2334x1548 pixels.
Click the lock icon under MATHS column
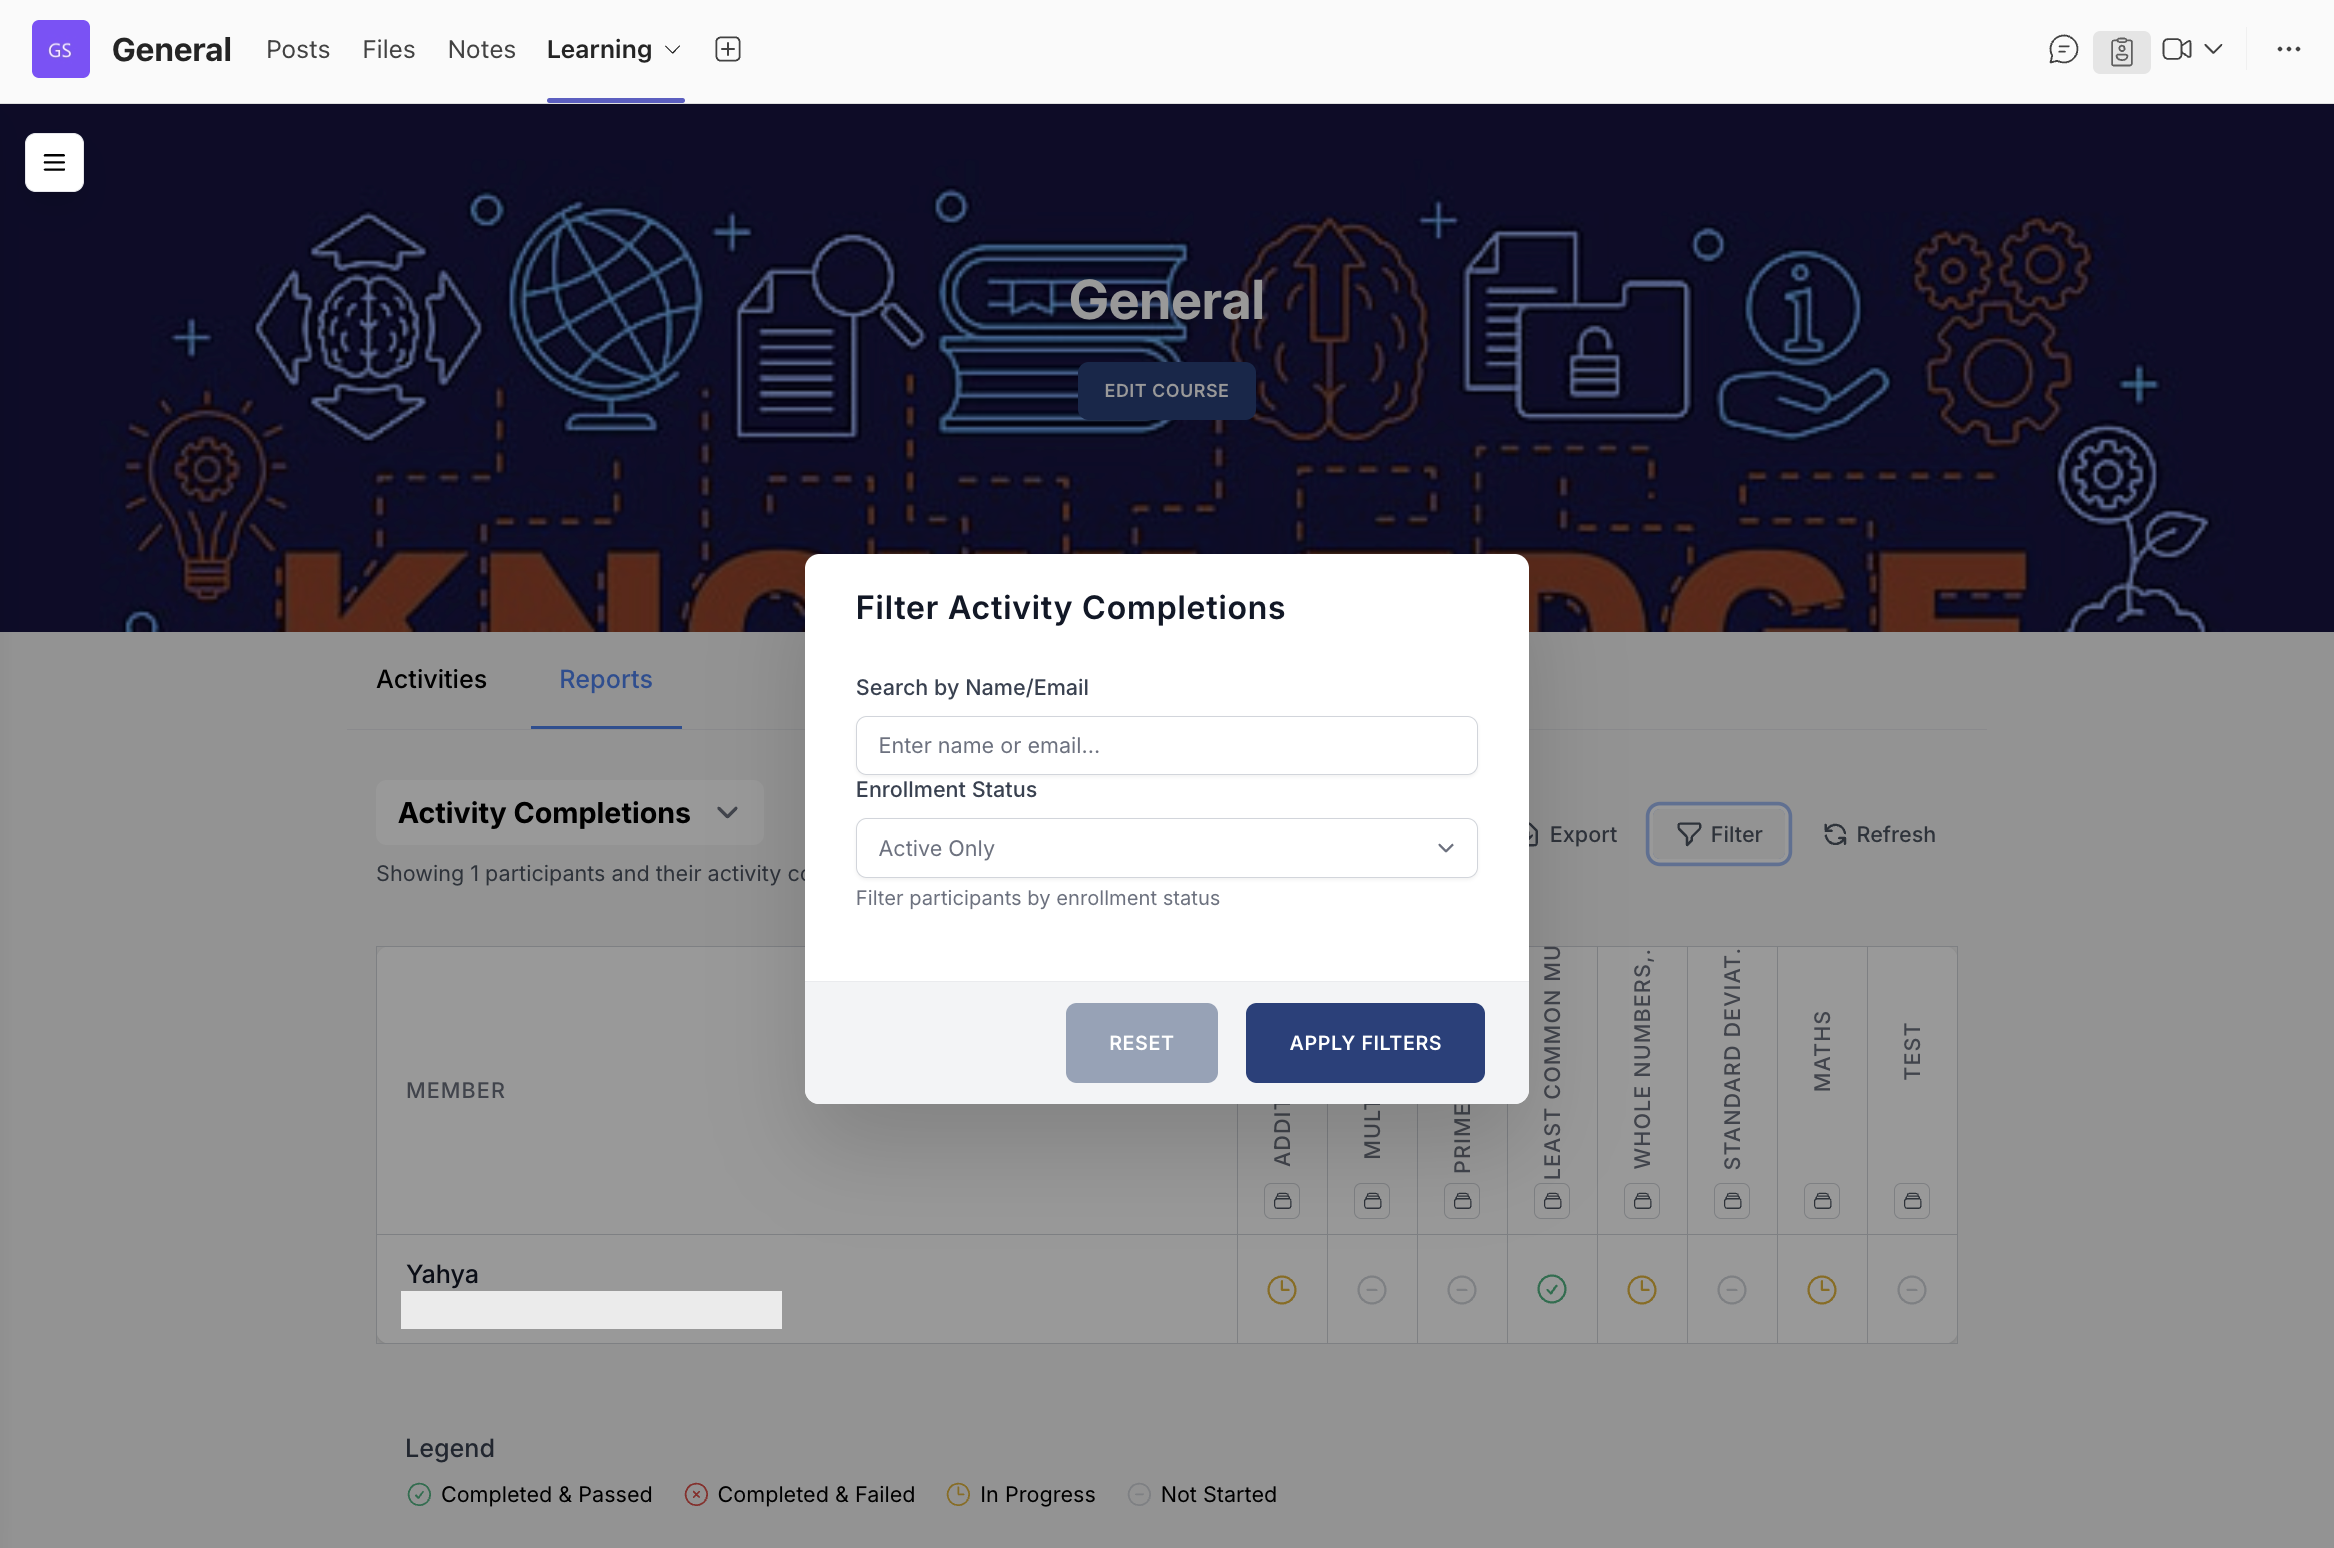[1822, 1200]
